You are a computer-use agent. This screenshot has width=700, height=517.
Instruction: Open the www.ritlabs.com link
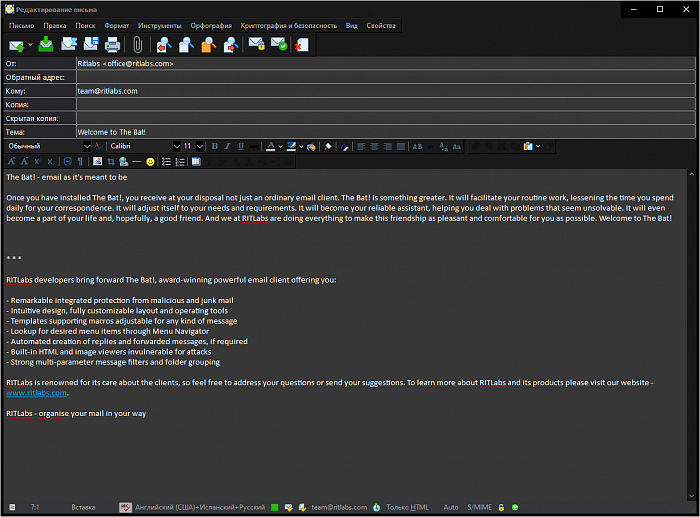point(37,393)
